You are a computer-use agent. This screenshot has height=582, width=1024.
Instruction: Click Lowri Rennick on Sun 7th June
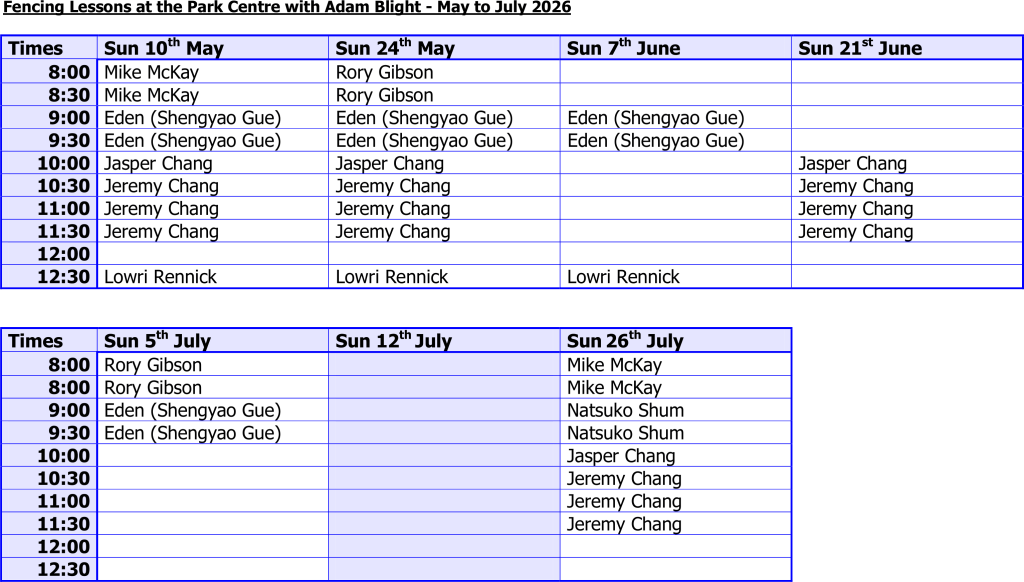623,277
